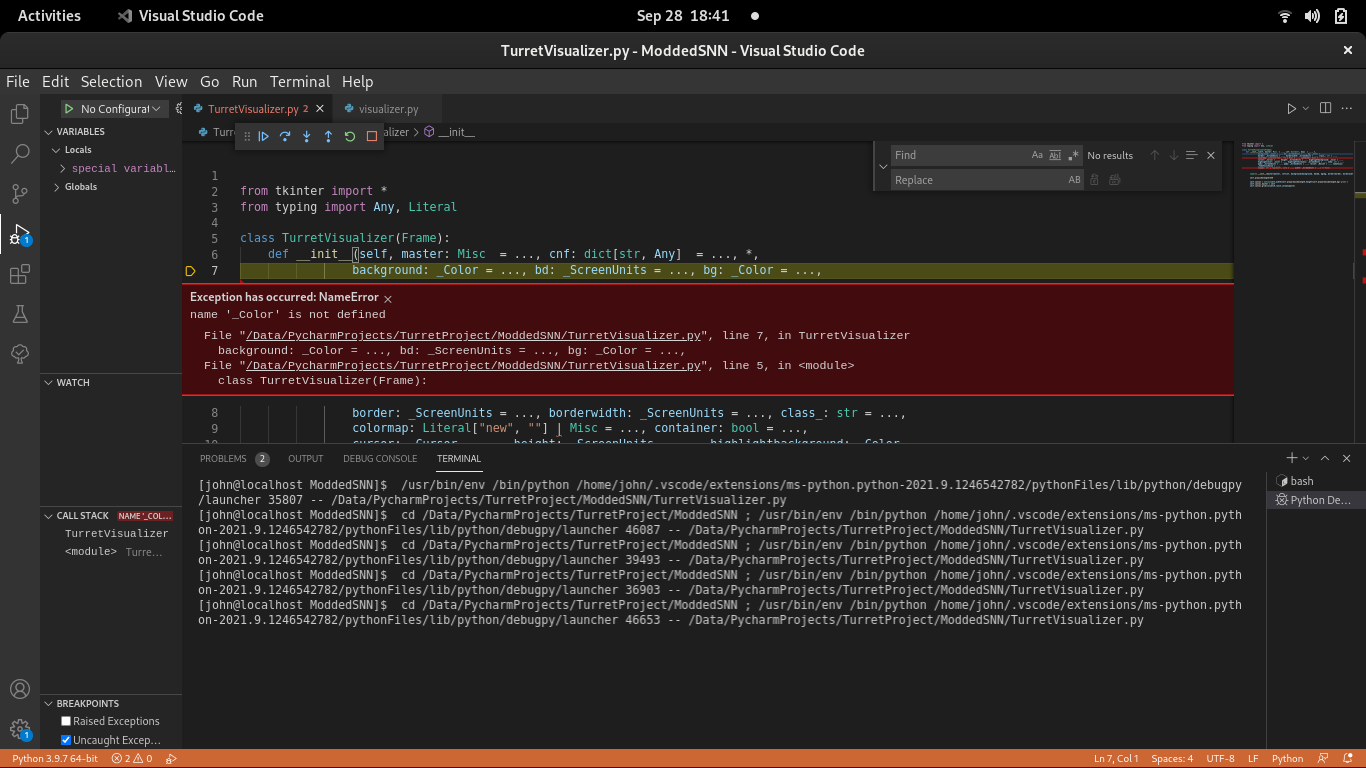Select Step Over in the debug toolbar

[x=285, y=136]
